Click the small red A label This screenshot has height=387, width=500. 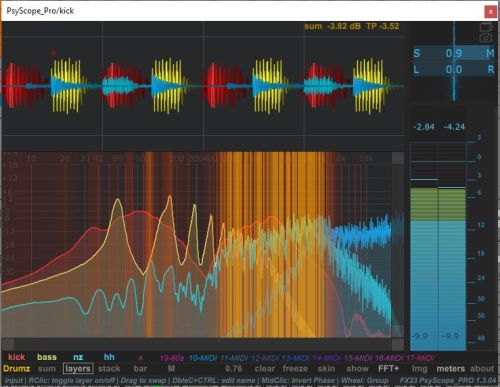(141, 358)
